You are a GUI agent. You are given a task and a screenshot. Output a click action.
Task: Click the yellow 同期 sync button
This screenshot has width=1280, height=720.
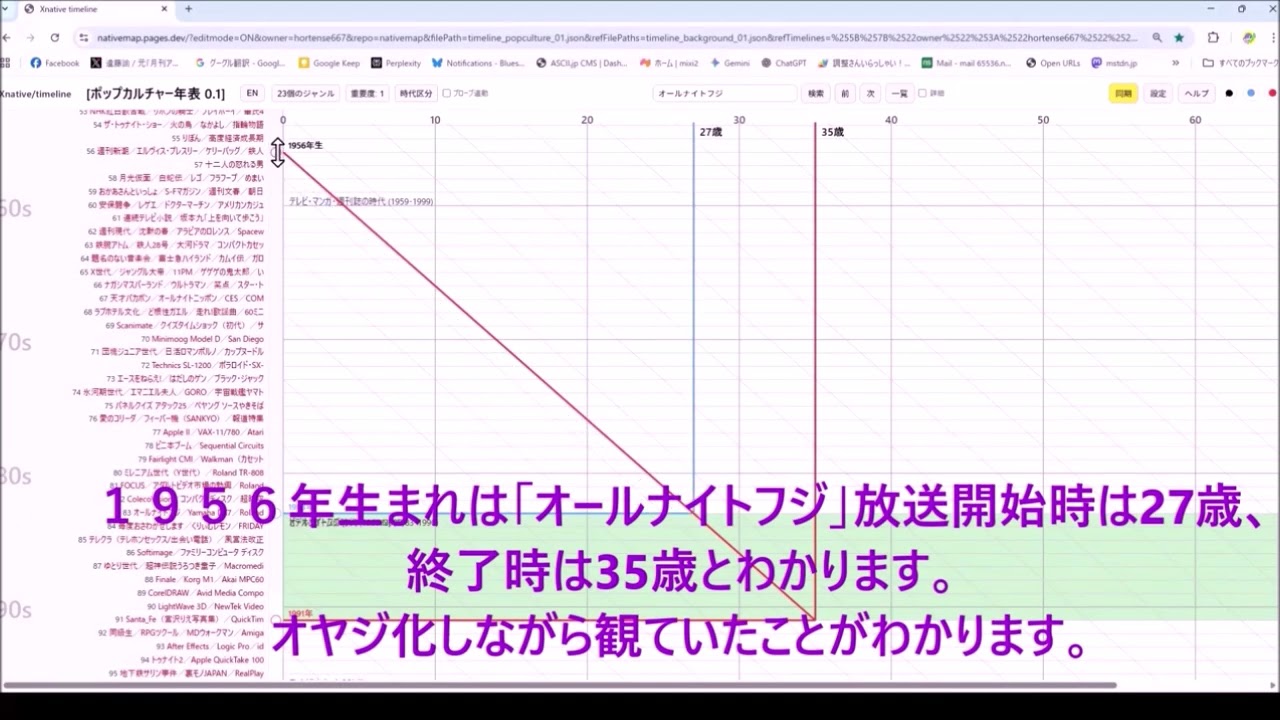pos(1123,93)
